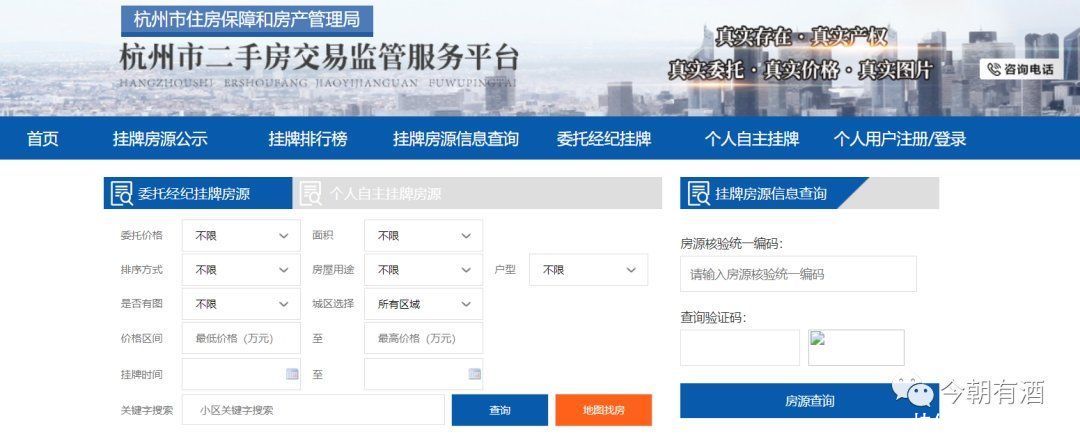Viewport: 1080px width, 439px height.
Task: Open the 委托价格 dropdown
Action: 241,236
